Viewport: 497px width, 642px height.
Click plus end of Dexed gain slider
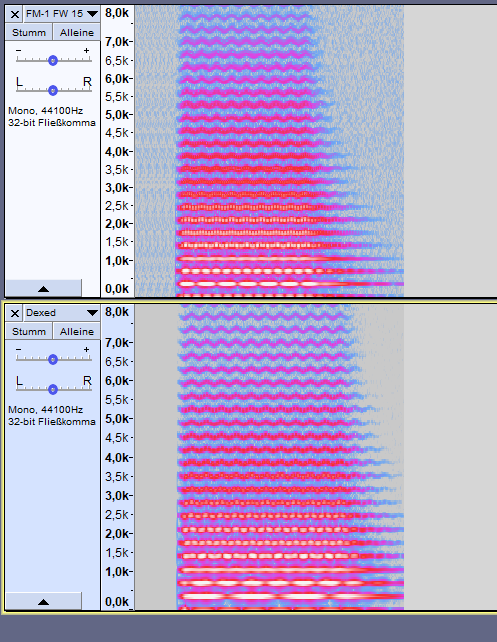click(86, 350)
